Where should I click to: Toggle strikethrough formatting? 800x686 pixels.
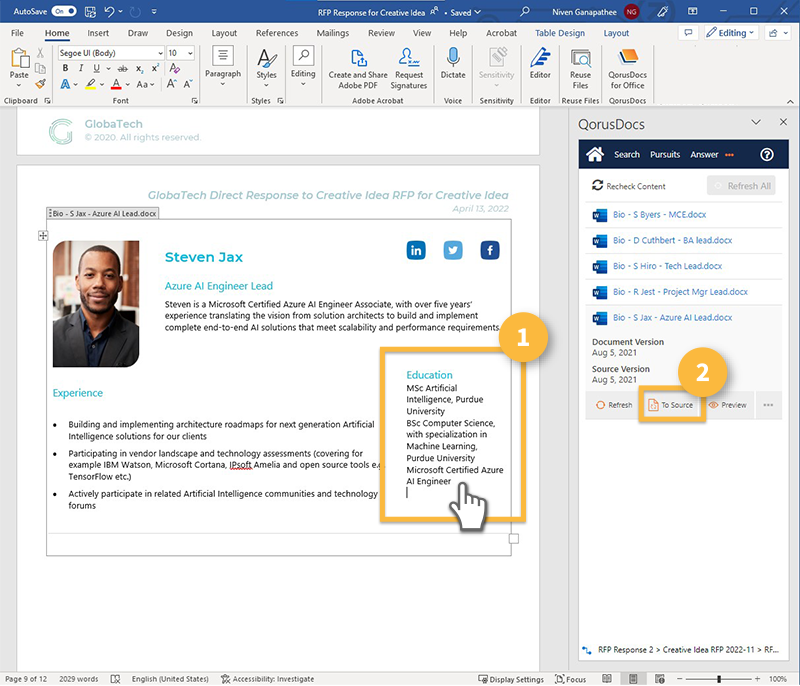pos(122,68)
